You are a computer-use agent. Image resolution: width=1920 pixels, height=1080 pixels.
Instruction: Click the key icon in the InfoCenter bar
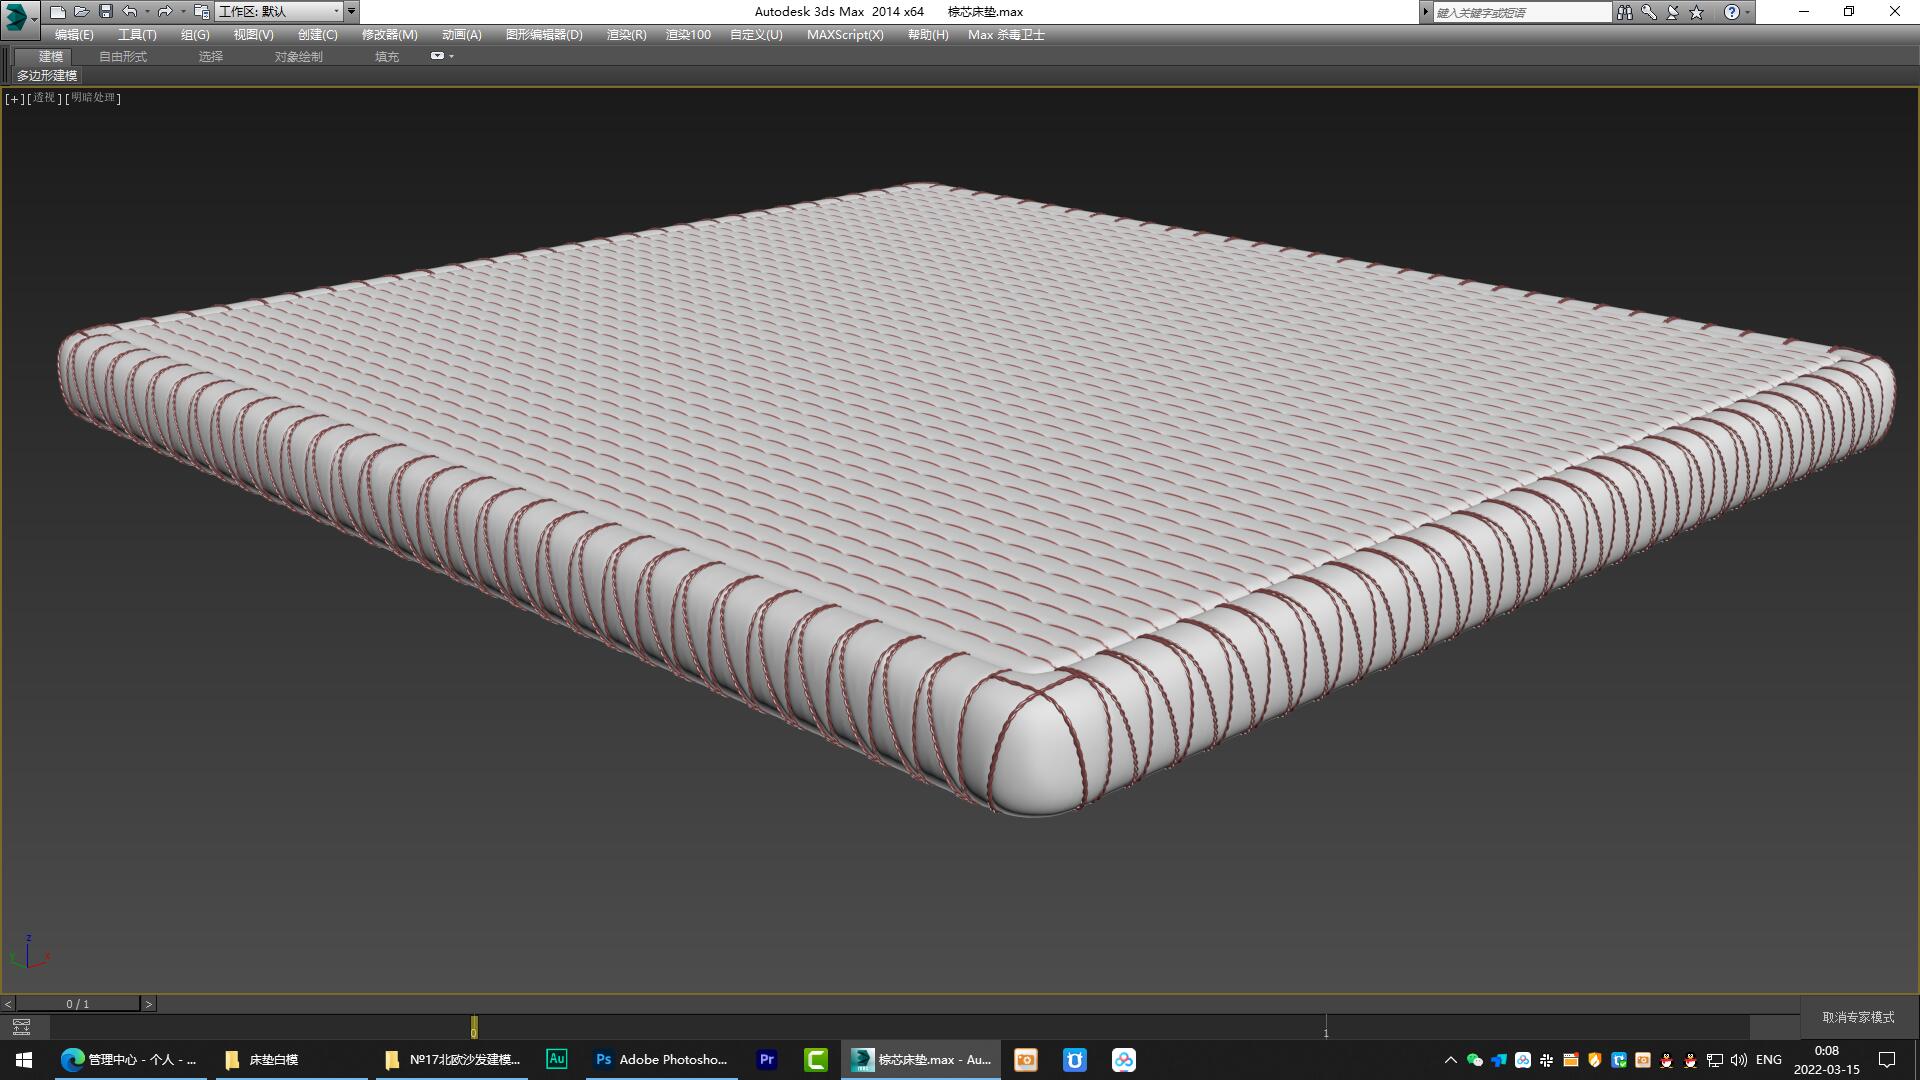[x=1650, y=12]
